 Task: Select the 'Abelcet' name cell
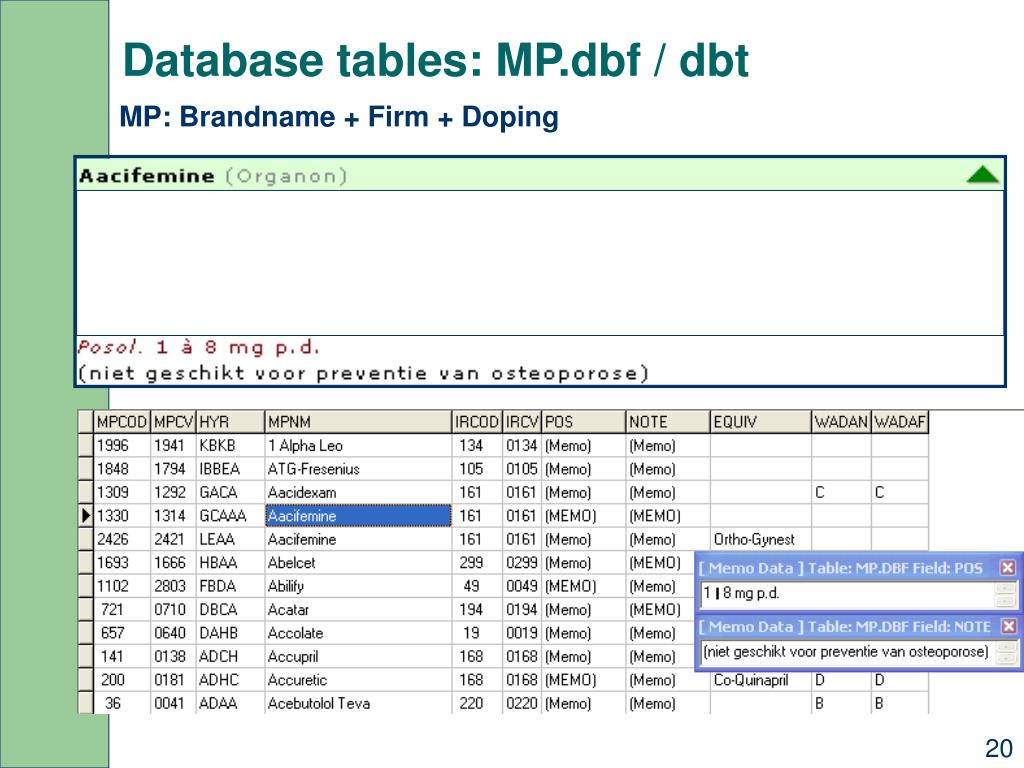pyautogui.click(x=359, y=562)
